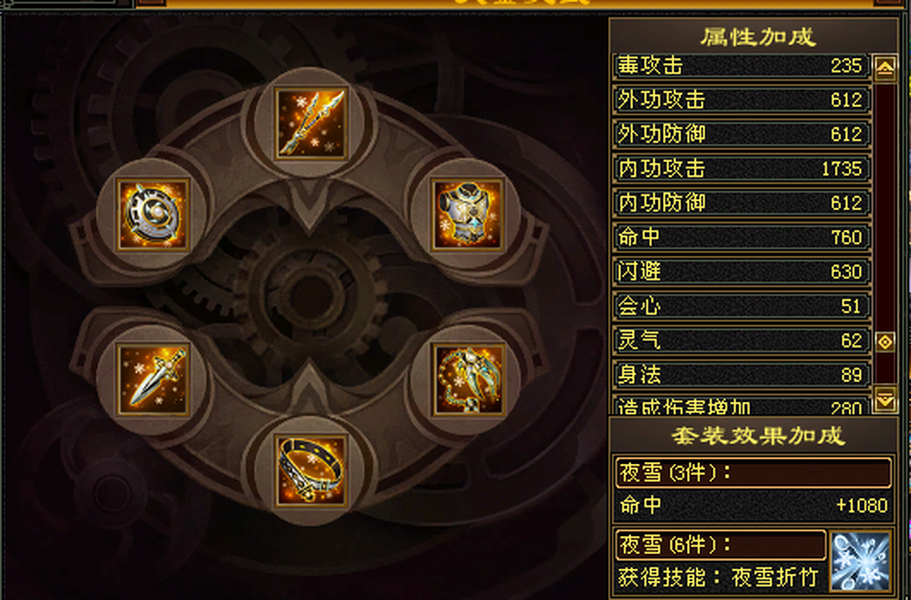Click the 会心 attribute row

pyautogui.click(x=742, y=306)
